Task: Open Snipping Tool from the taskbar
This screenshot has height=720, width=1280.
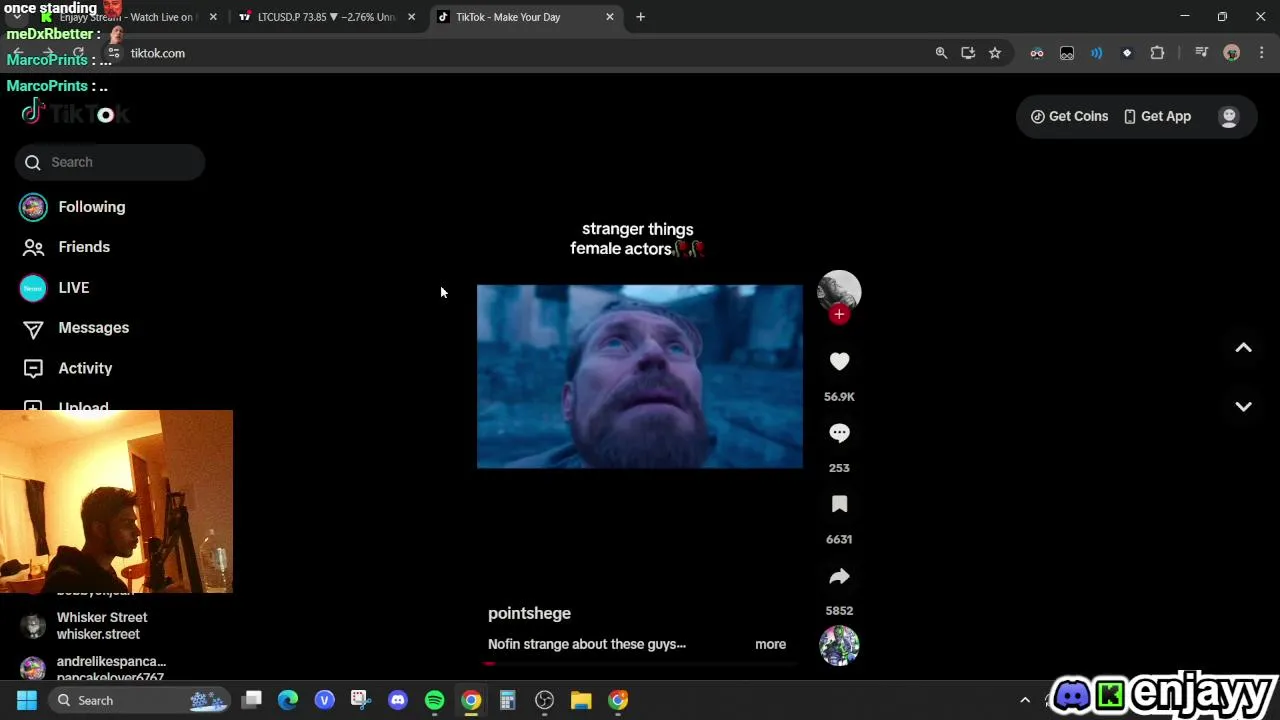Action: [361, 701]
